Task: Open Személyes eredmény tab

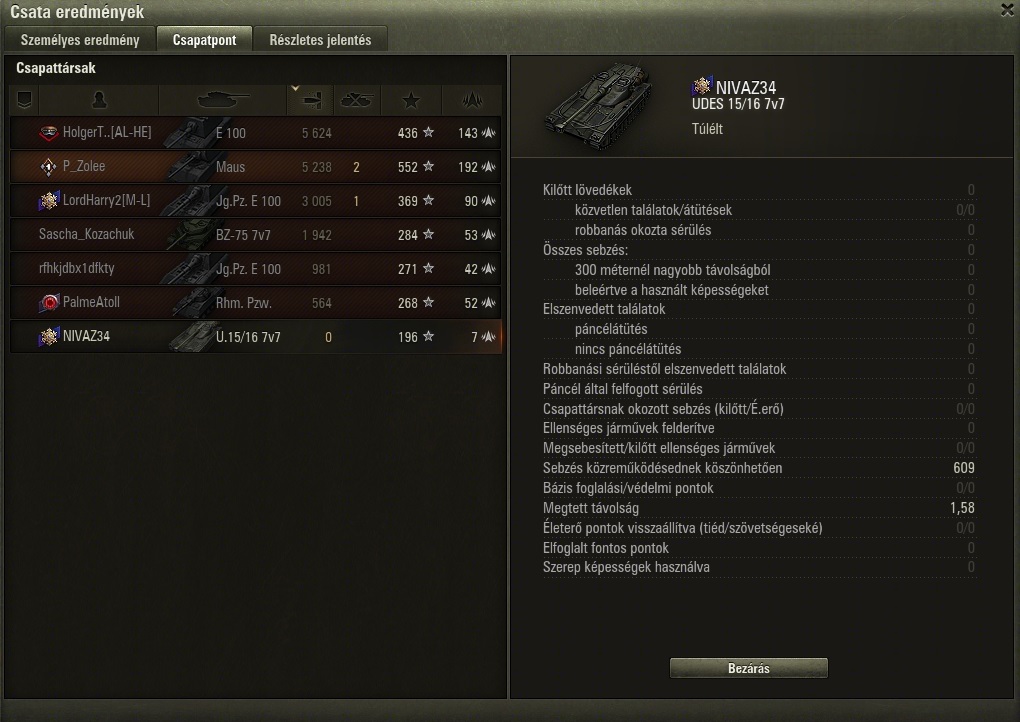Action: point(80,40)
